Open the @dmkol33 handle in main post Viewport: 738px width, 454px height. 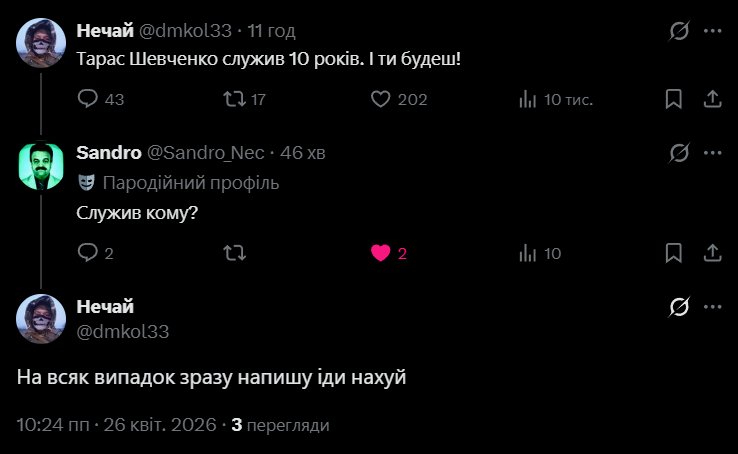pos(123,331)
